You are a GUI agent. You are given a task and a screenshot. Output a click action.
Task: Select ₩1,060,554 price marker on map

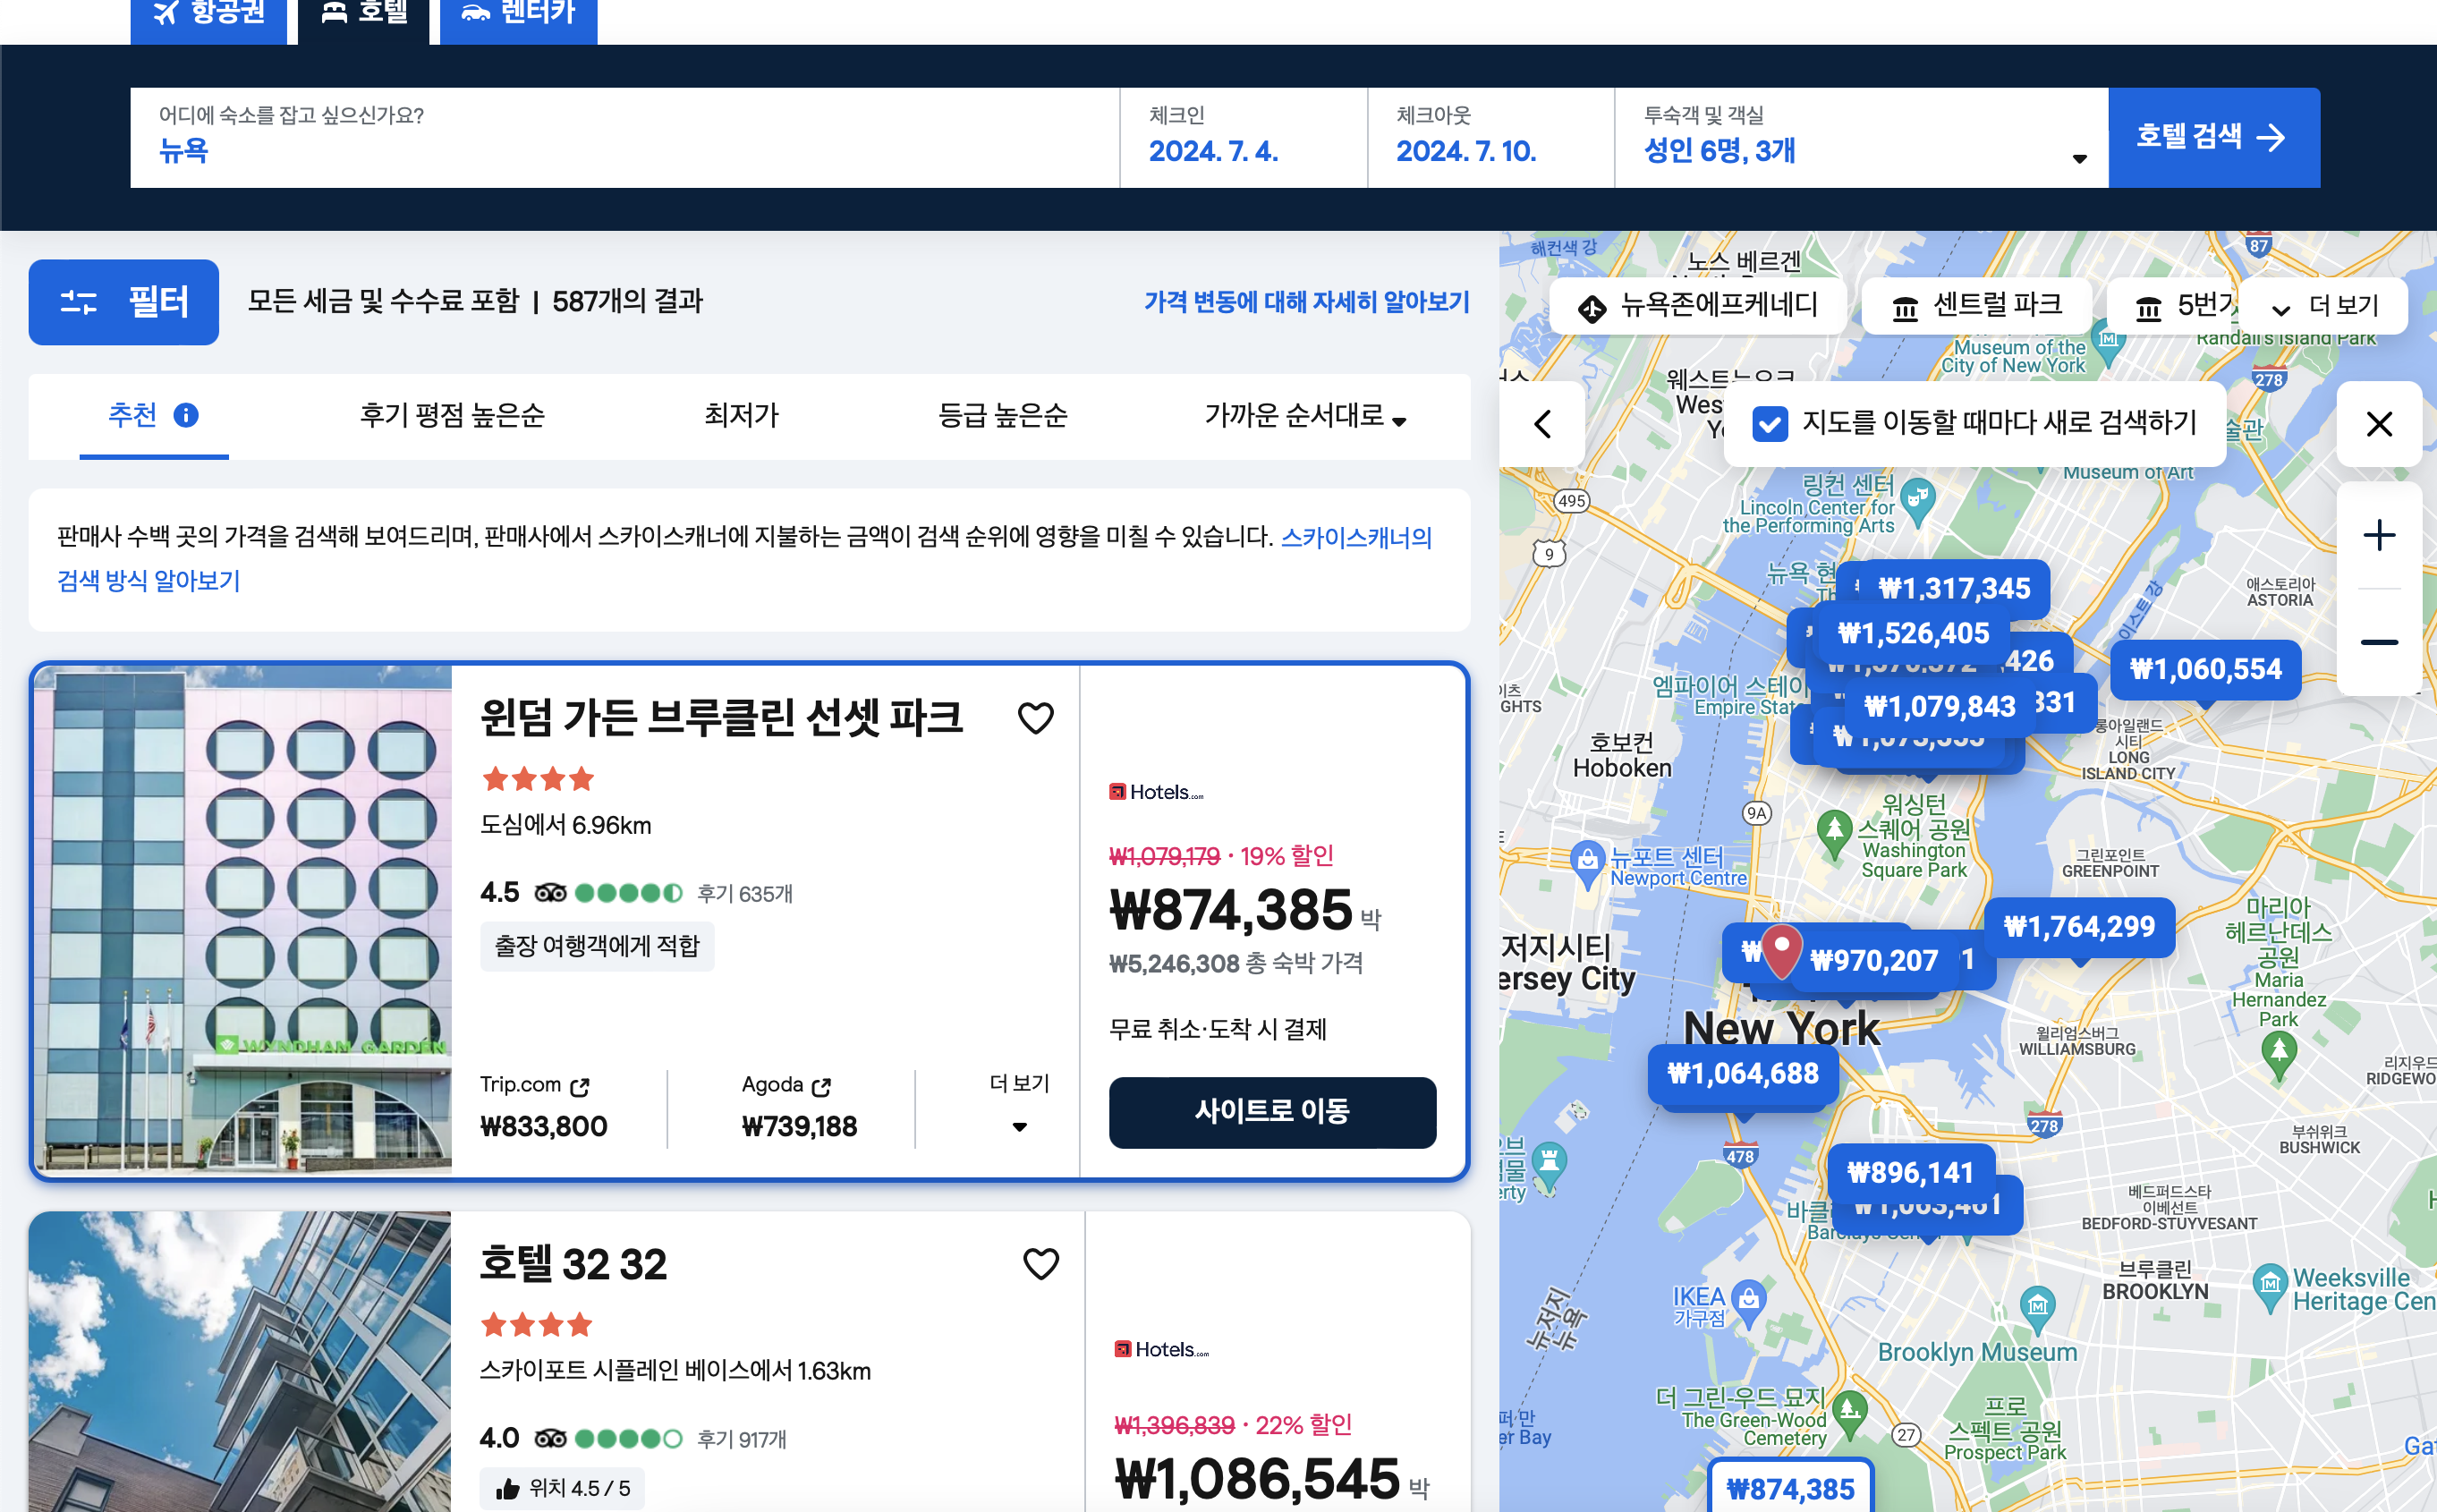tap(2205, 669)
